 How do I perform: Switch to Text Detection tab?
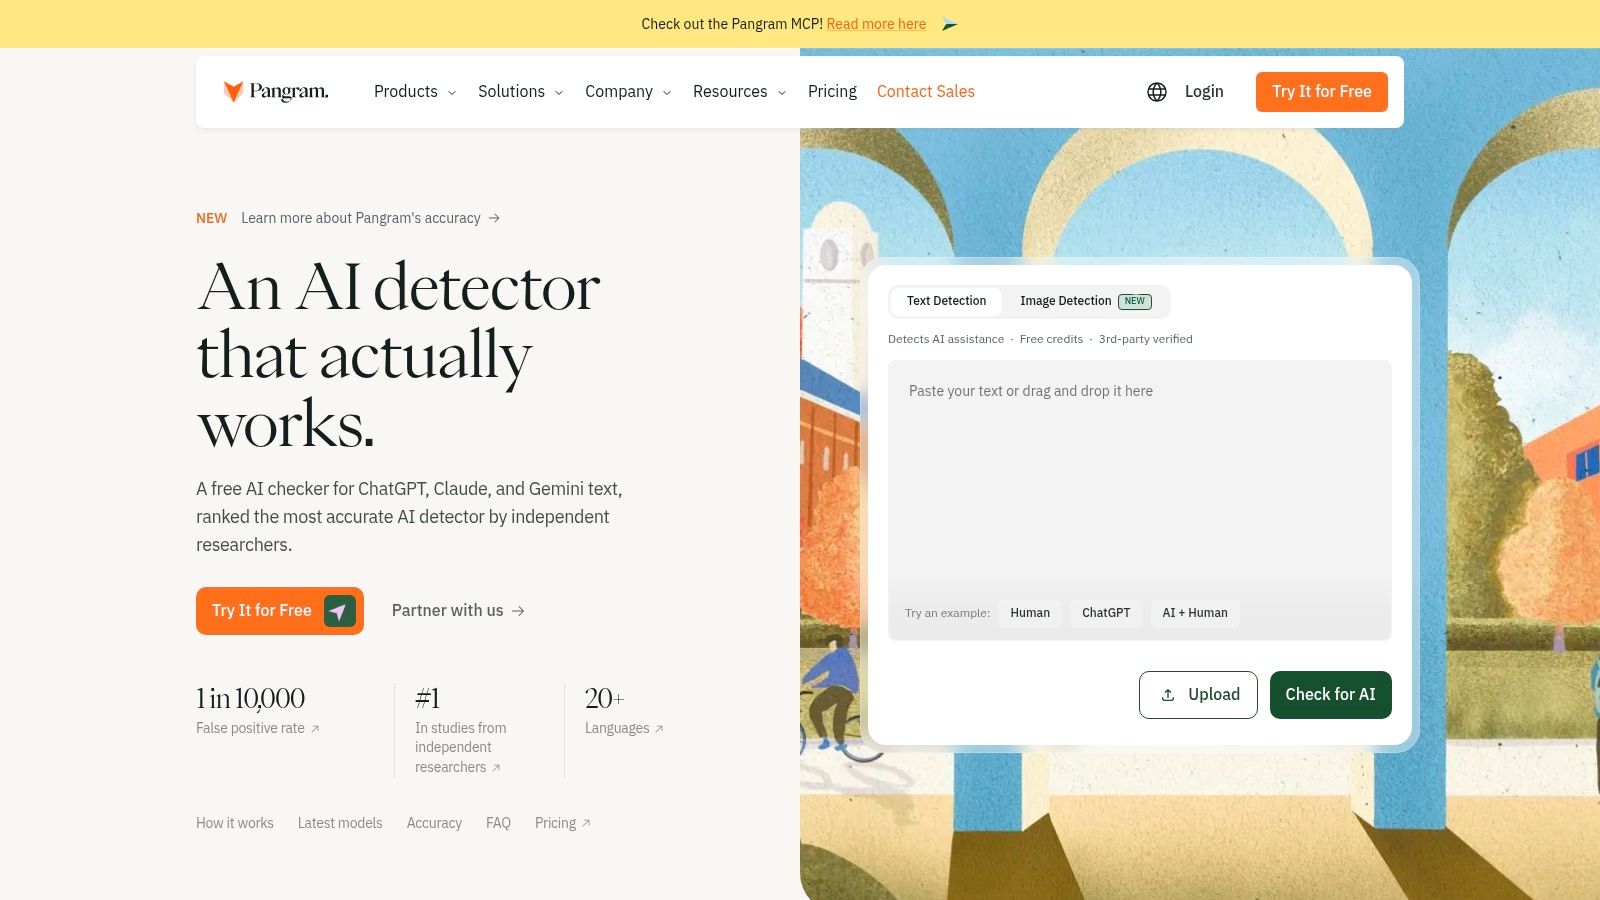click(946, 301)
